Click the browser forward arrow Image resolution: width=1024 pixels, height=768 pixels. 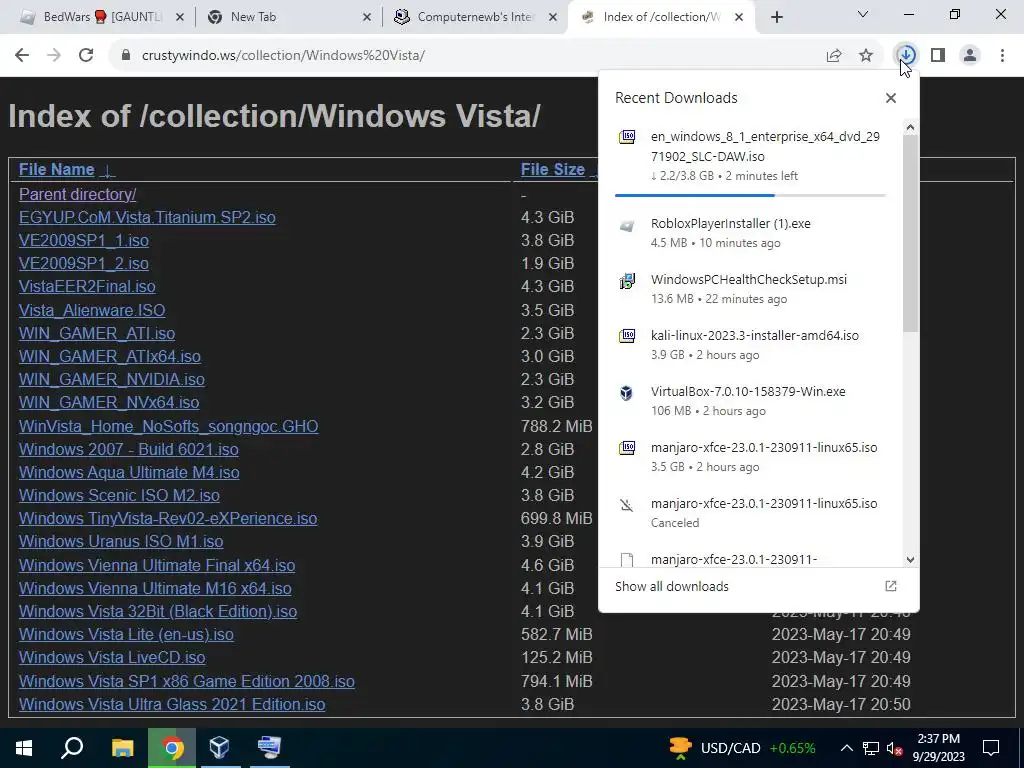tap(54, 56)
